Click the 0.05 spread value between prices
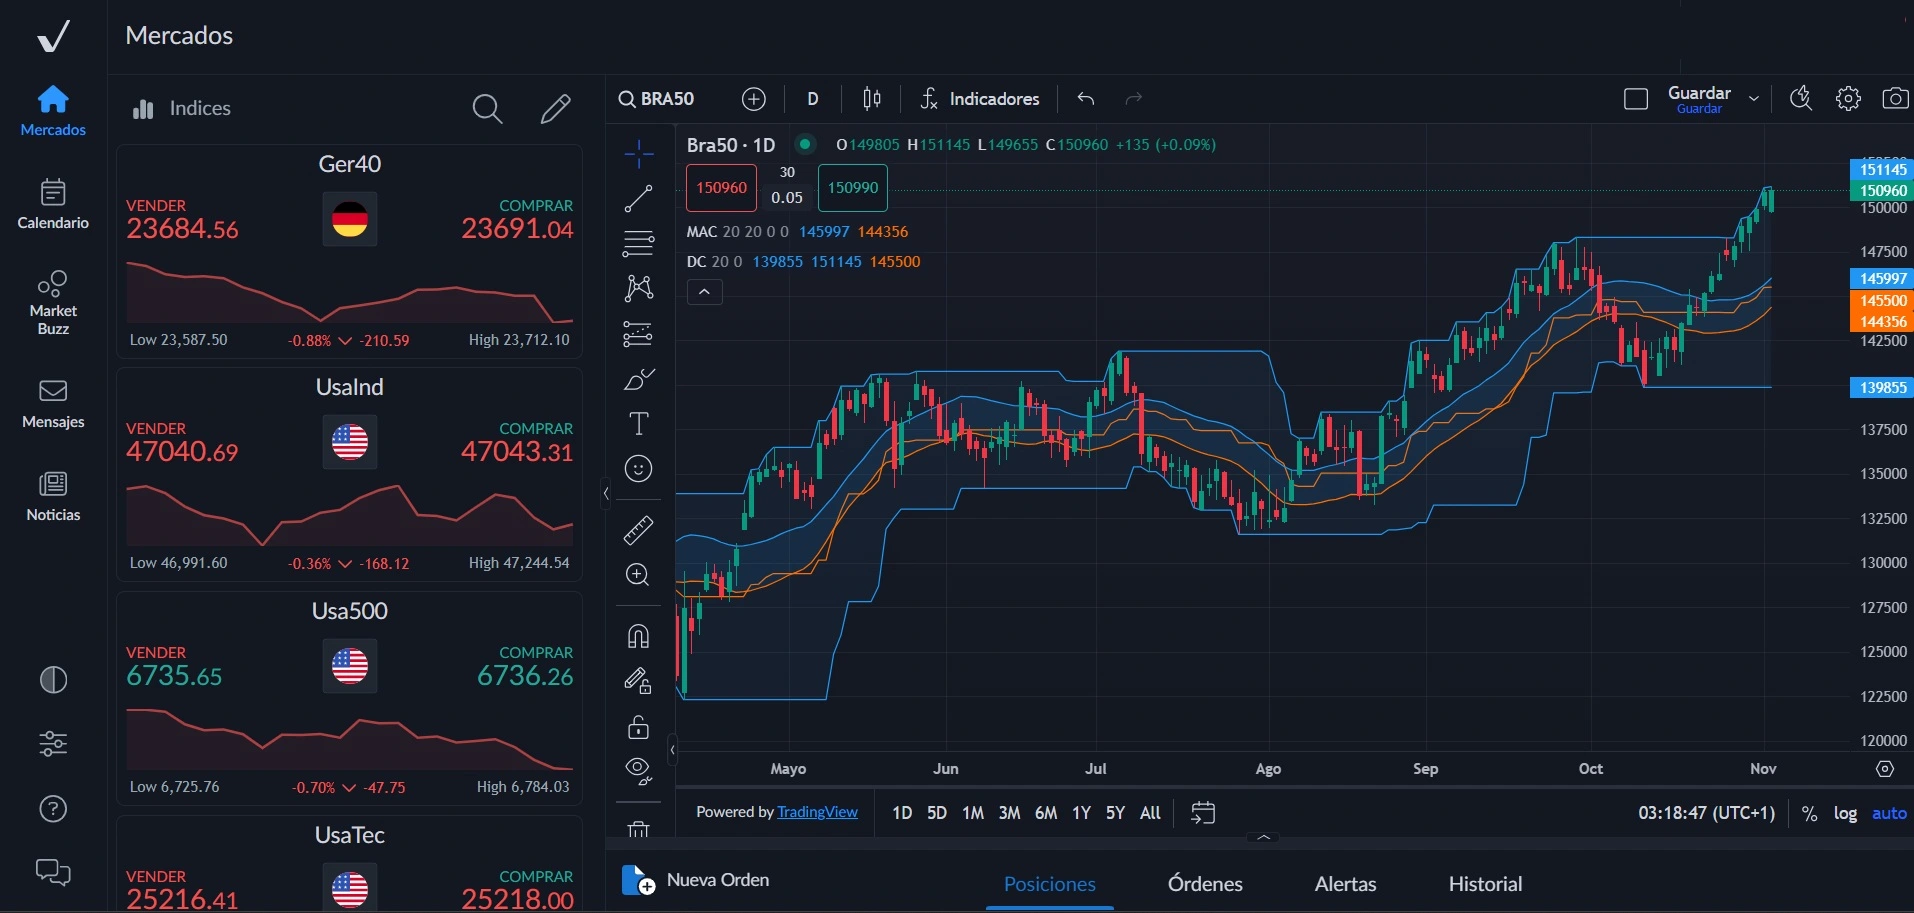The height and width of the screenshot is (913, 1914). (x=786, y=197)
